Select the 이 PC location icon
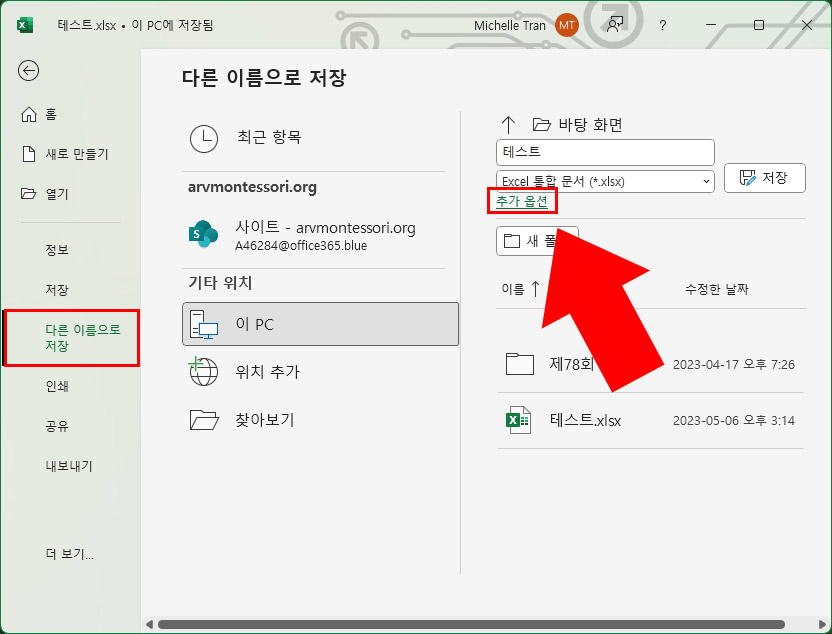Viewport: 832px width, 634px height. coord(203,323)
